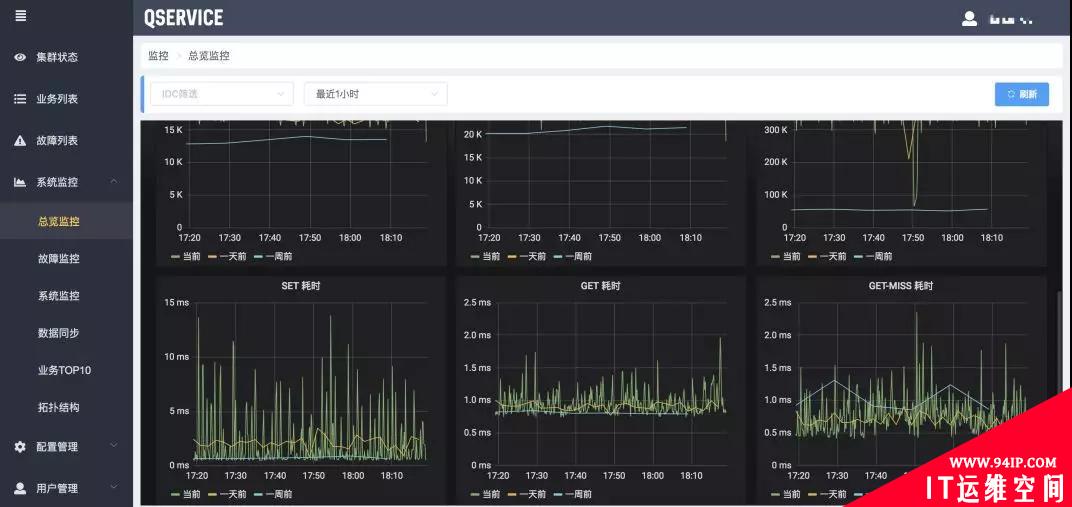
Task: Open 业务列表 in the sidebar
Action: click(x=57, y=99)
